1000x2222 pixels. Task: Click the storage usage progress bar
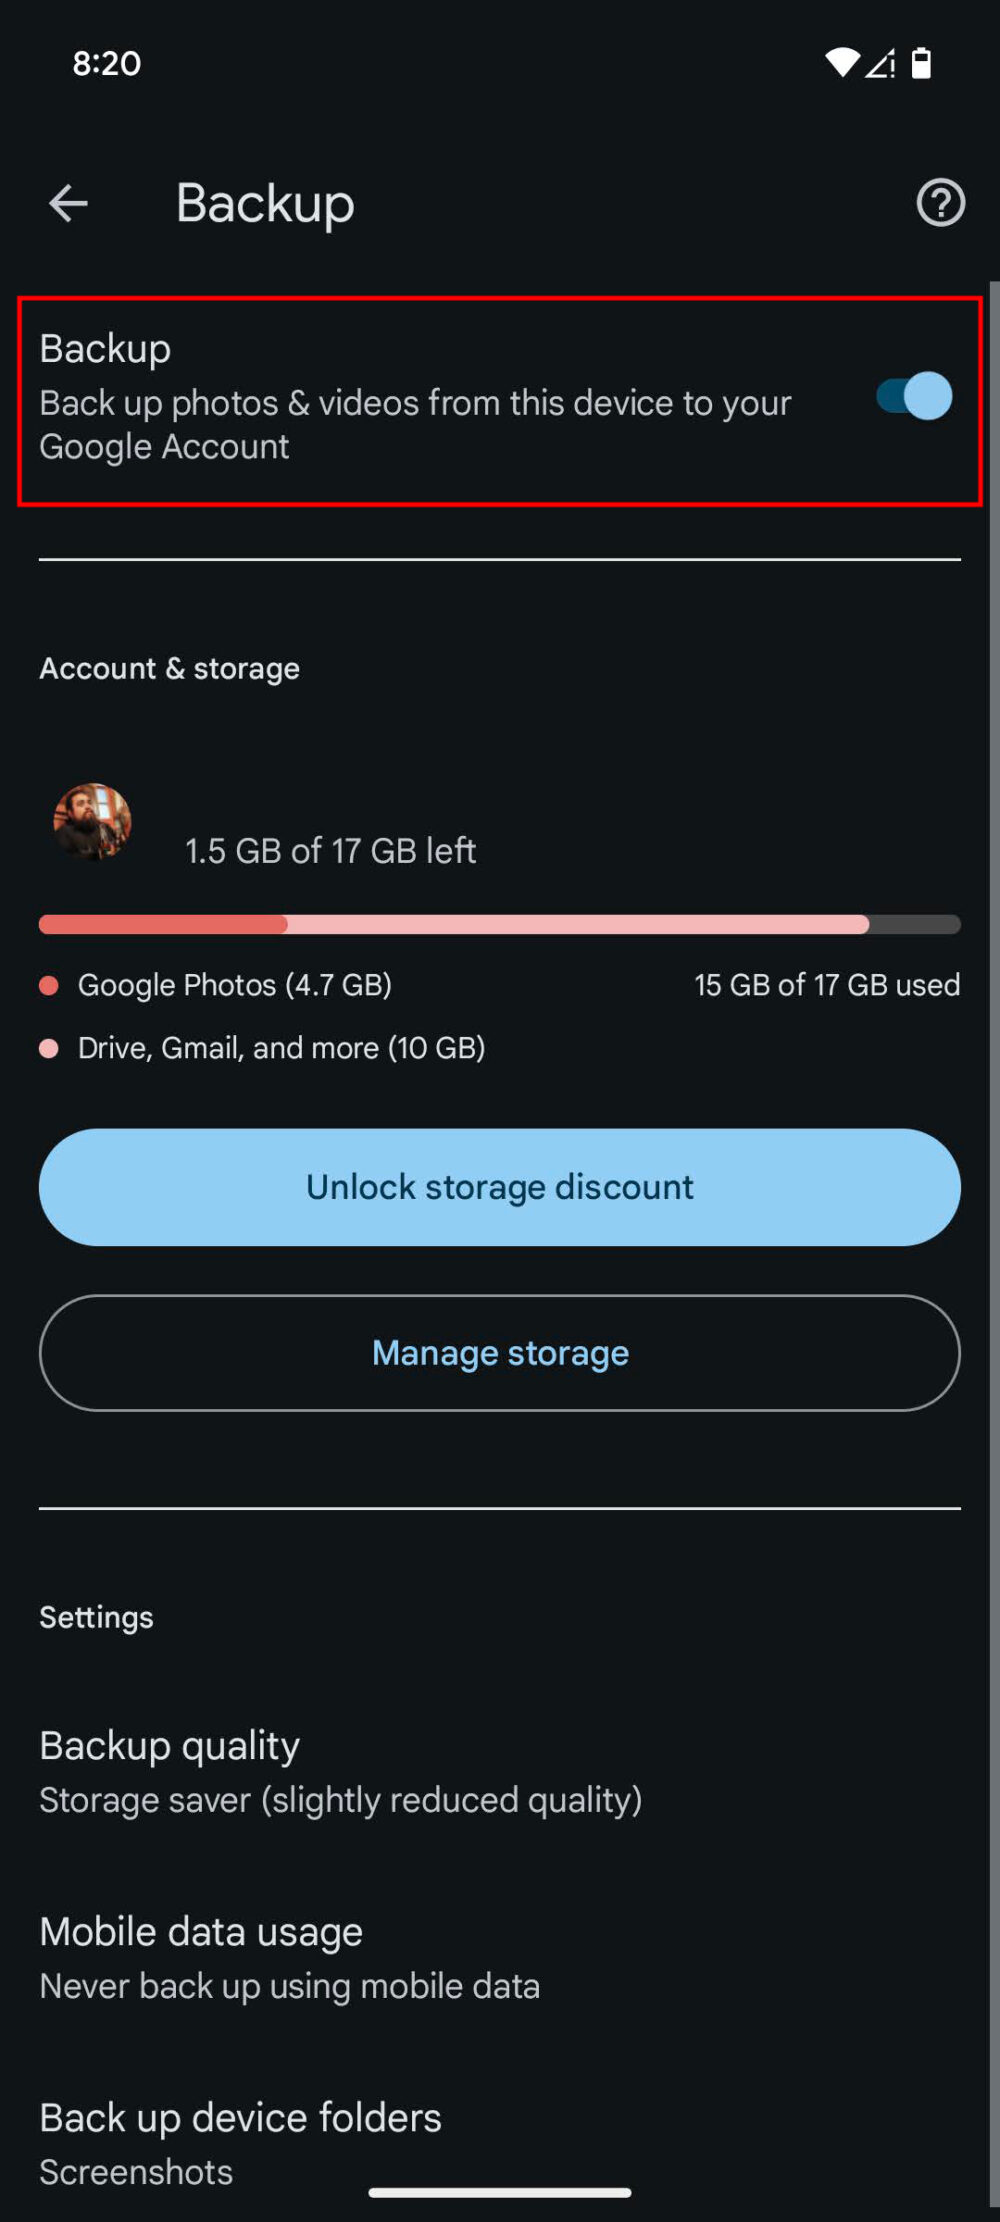pyautogui.click(x=499, y=924)
